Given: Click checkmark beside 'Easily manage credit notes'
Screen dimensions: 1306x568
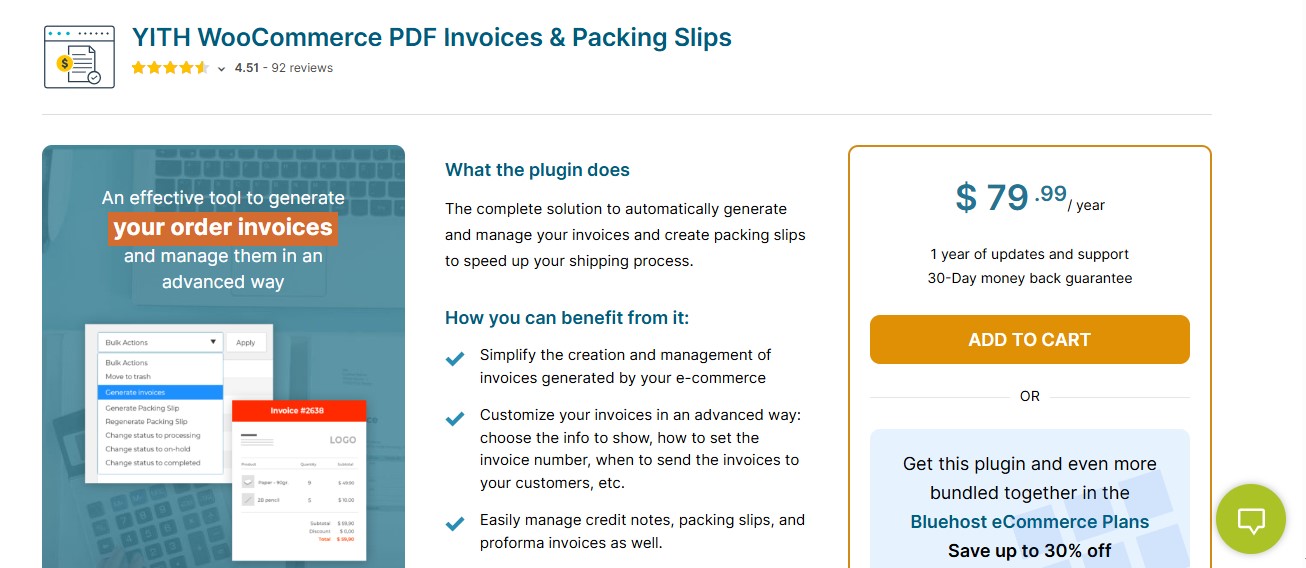Looking at the screenshot, I should pos(455,523).
